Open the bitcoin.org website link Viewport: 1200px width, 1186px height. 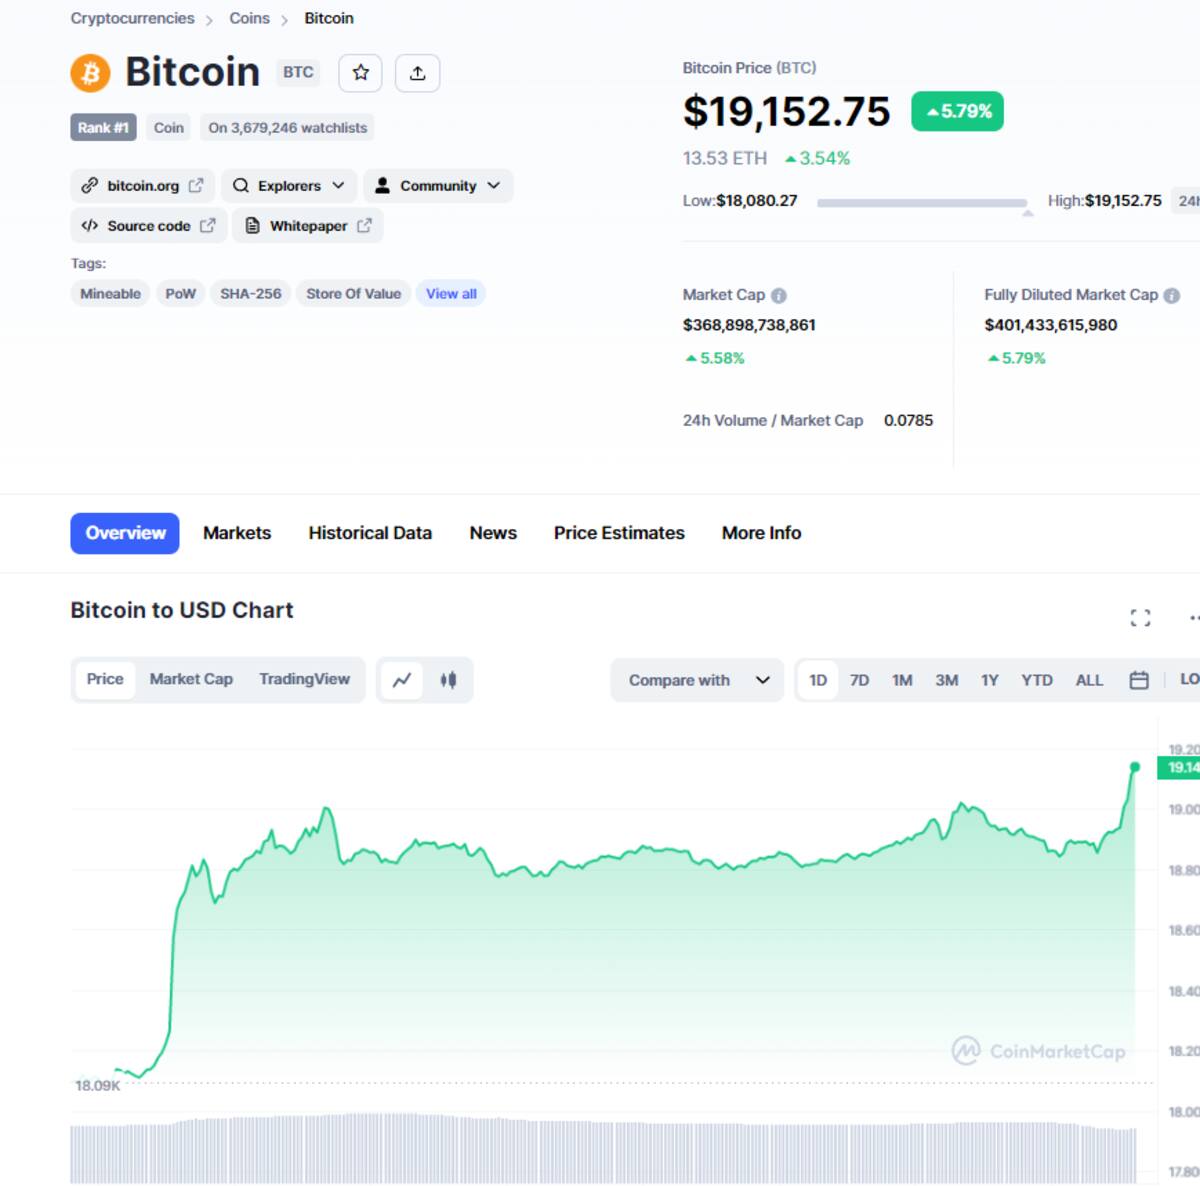click(x=143, y=186)
